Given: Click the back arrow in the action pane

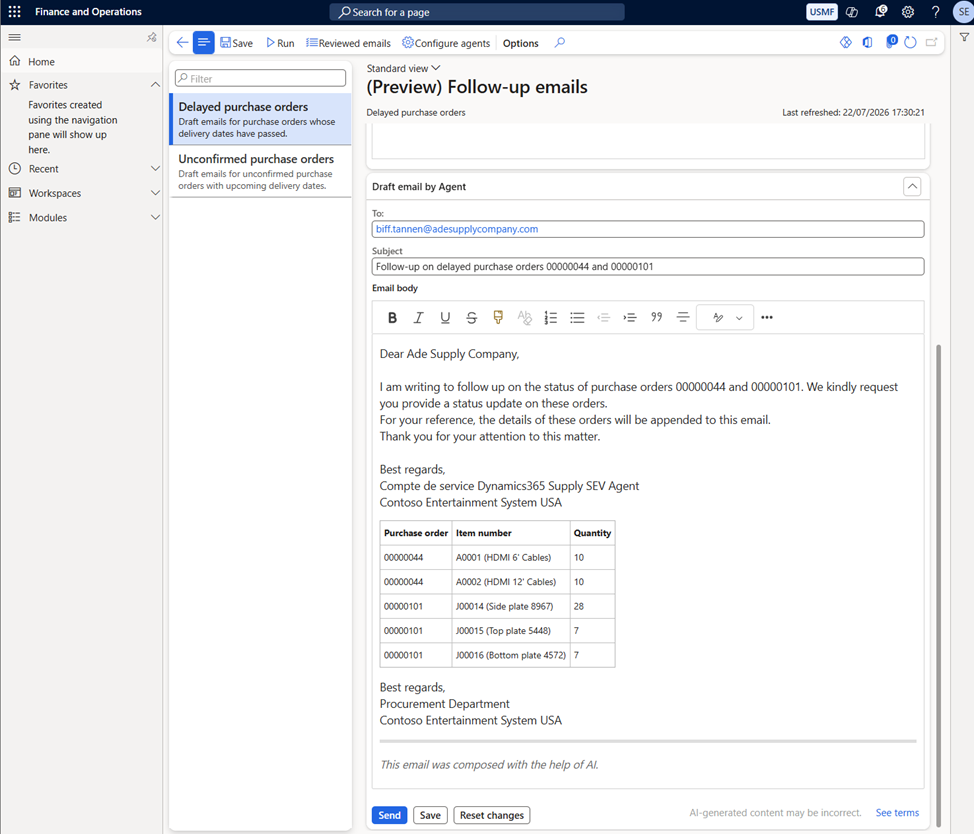Looking at the screenshot, I should pyautogui.click(x=182, y=43).
